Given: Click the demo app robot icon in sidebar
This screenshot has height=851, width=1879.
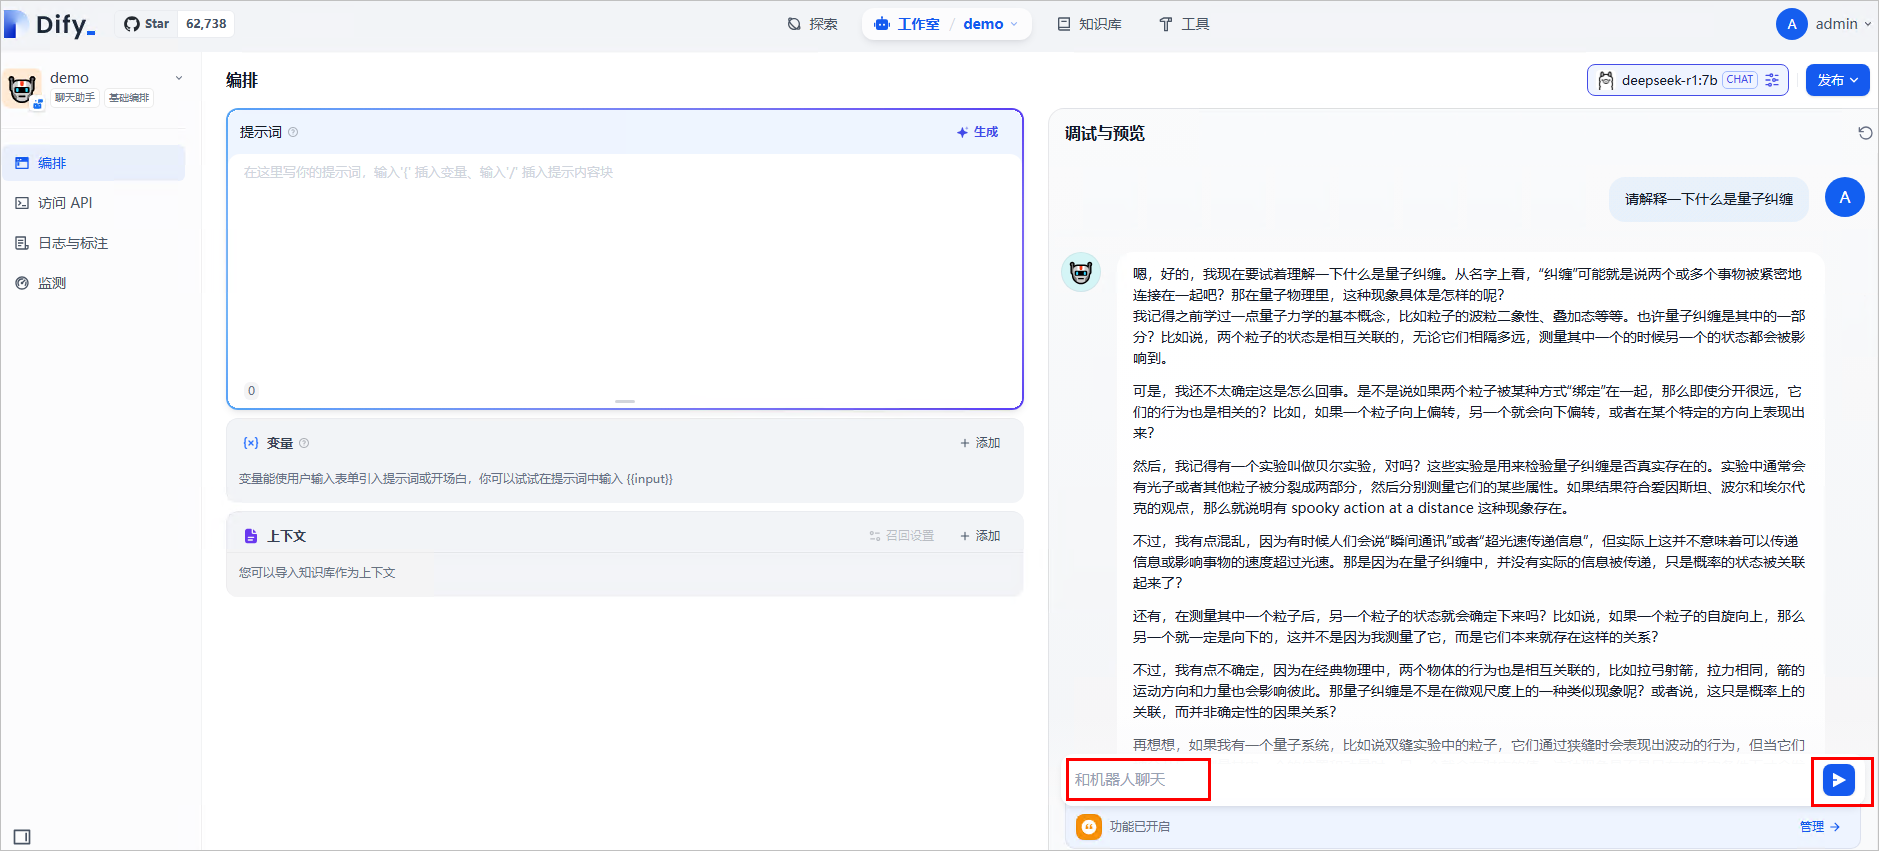Looking at the screenshot, I should (22, 88).
